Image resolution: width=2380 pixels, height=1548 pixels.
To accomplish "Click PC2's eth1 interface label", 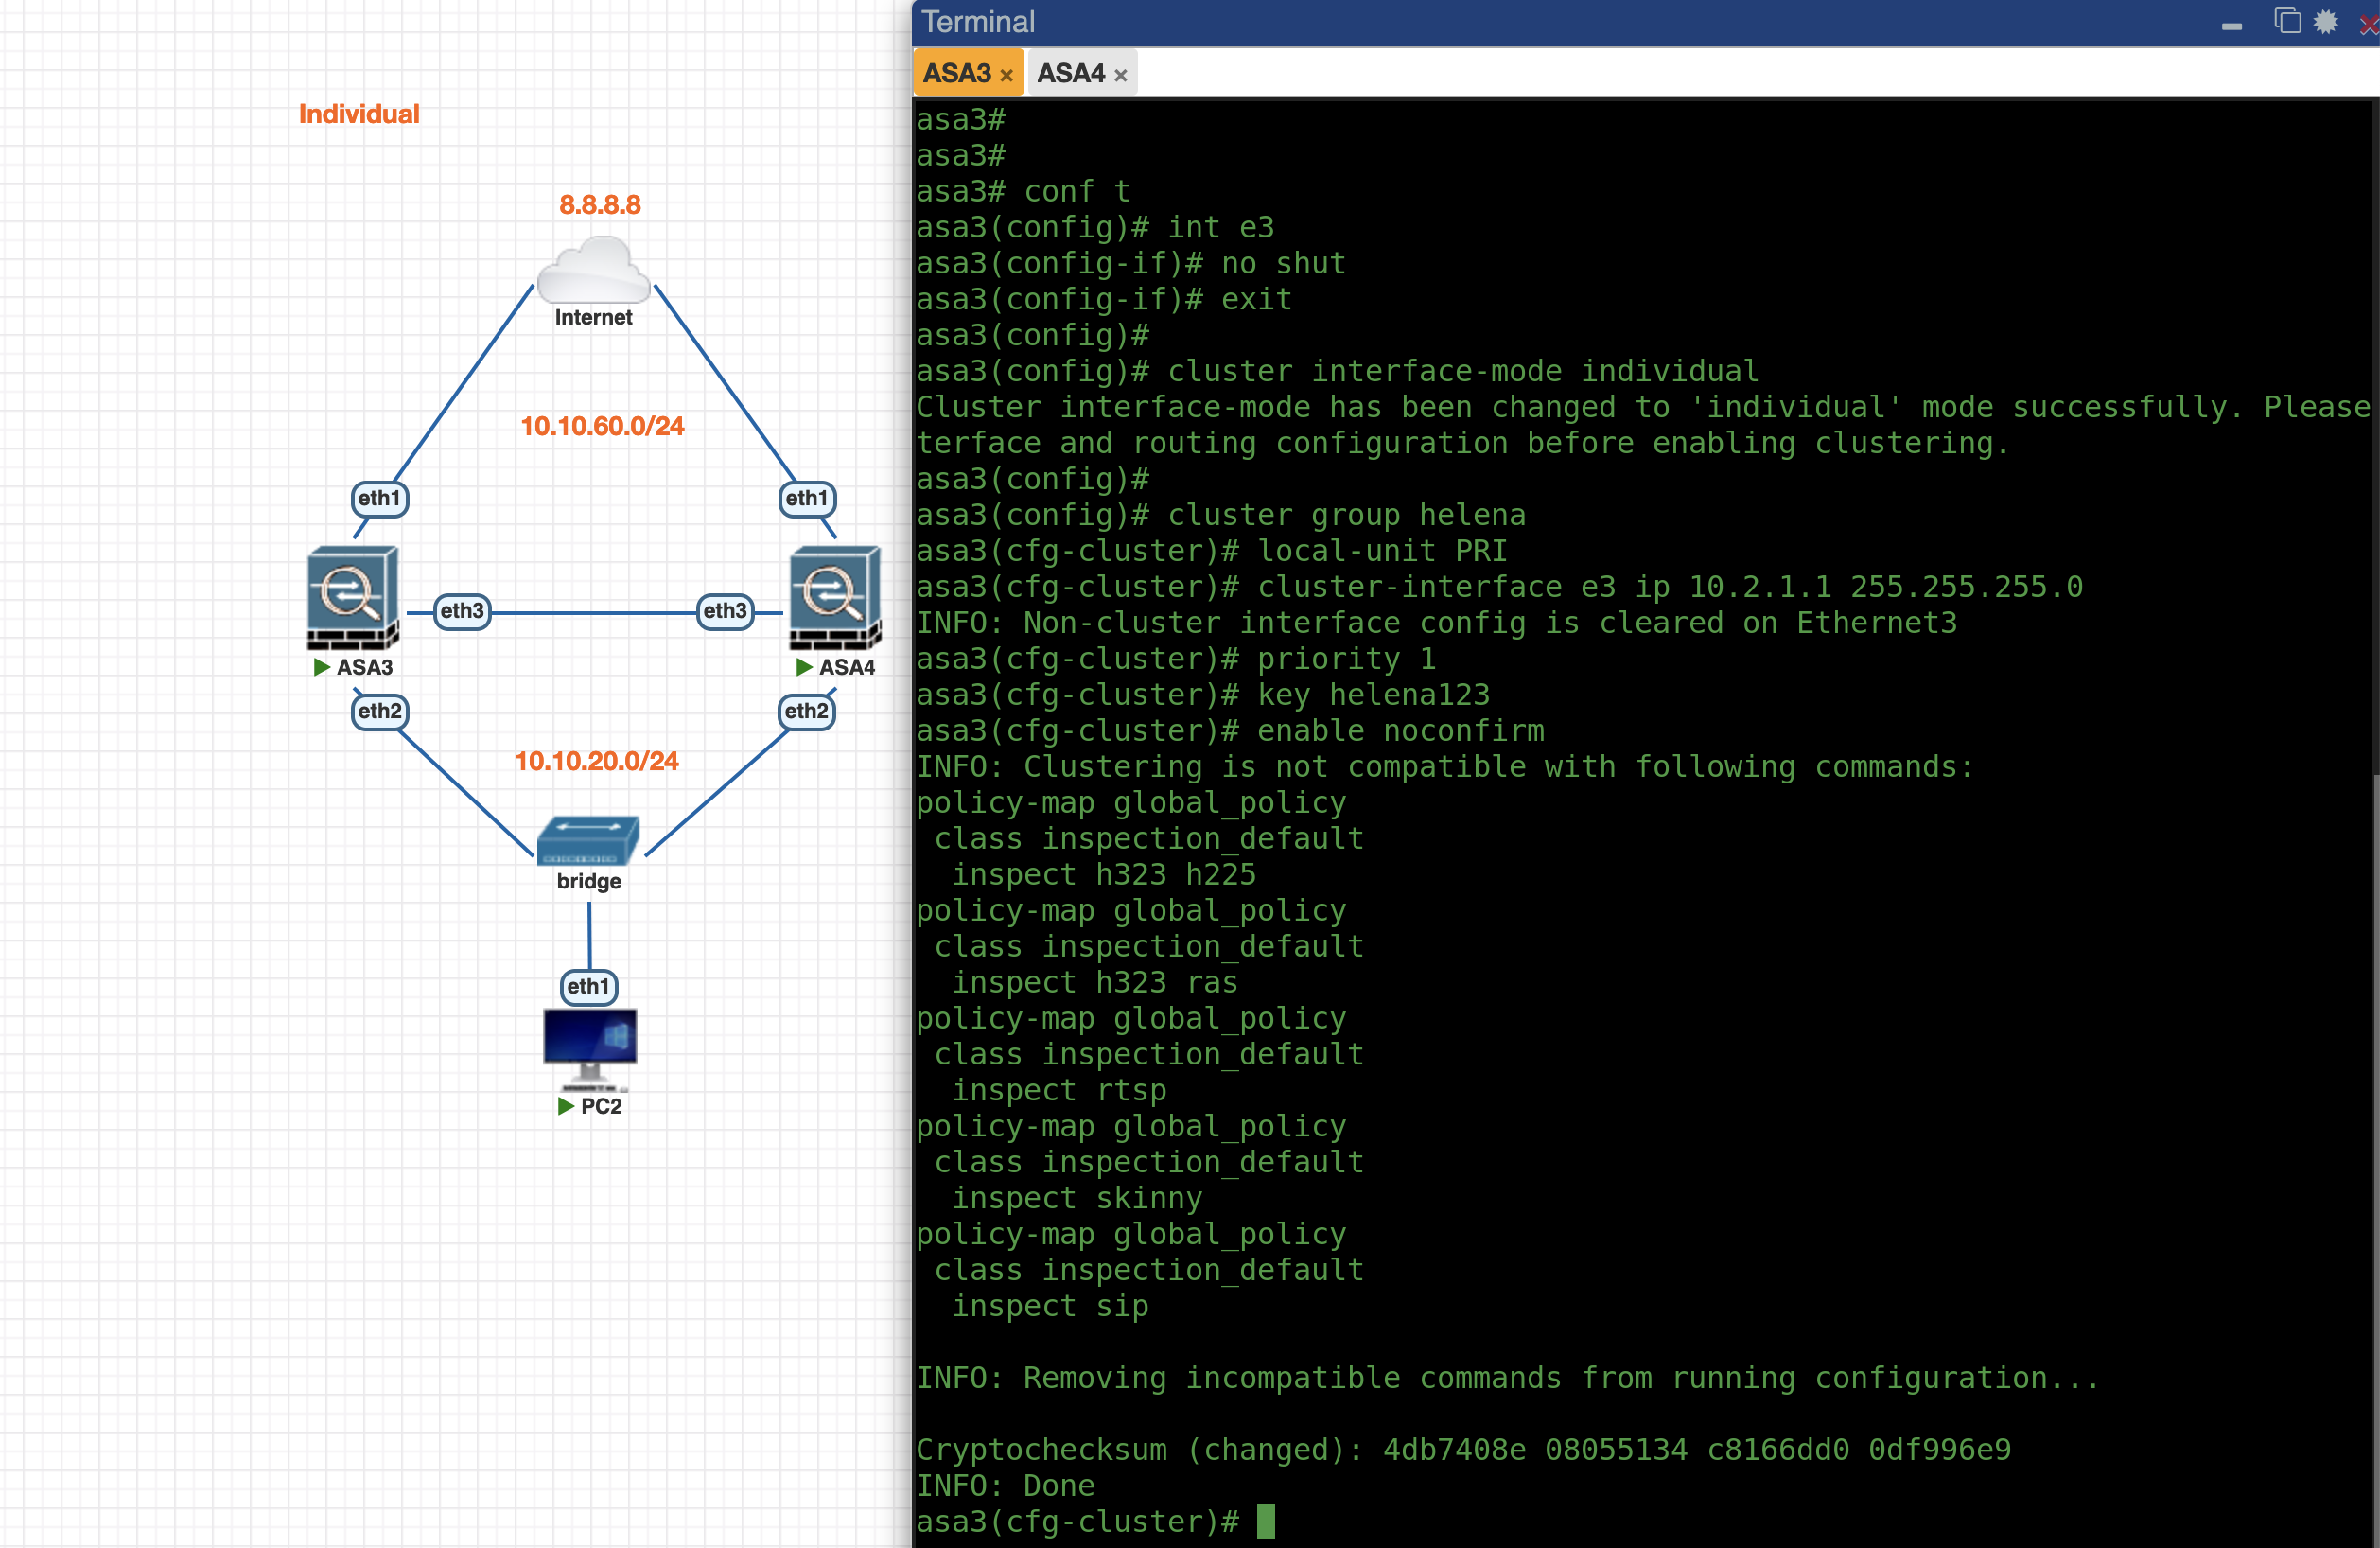I will (588, 986).
